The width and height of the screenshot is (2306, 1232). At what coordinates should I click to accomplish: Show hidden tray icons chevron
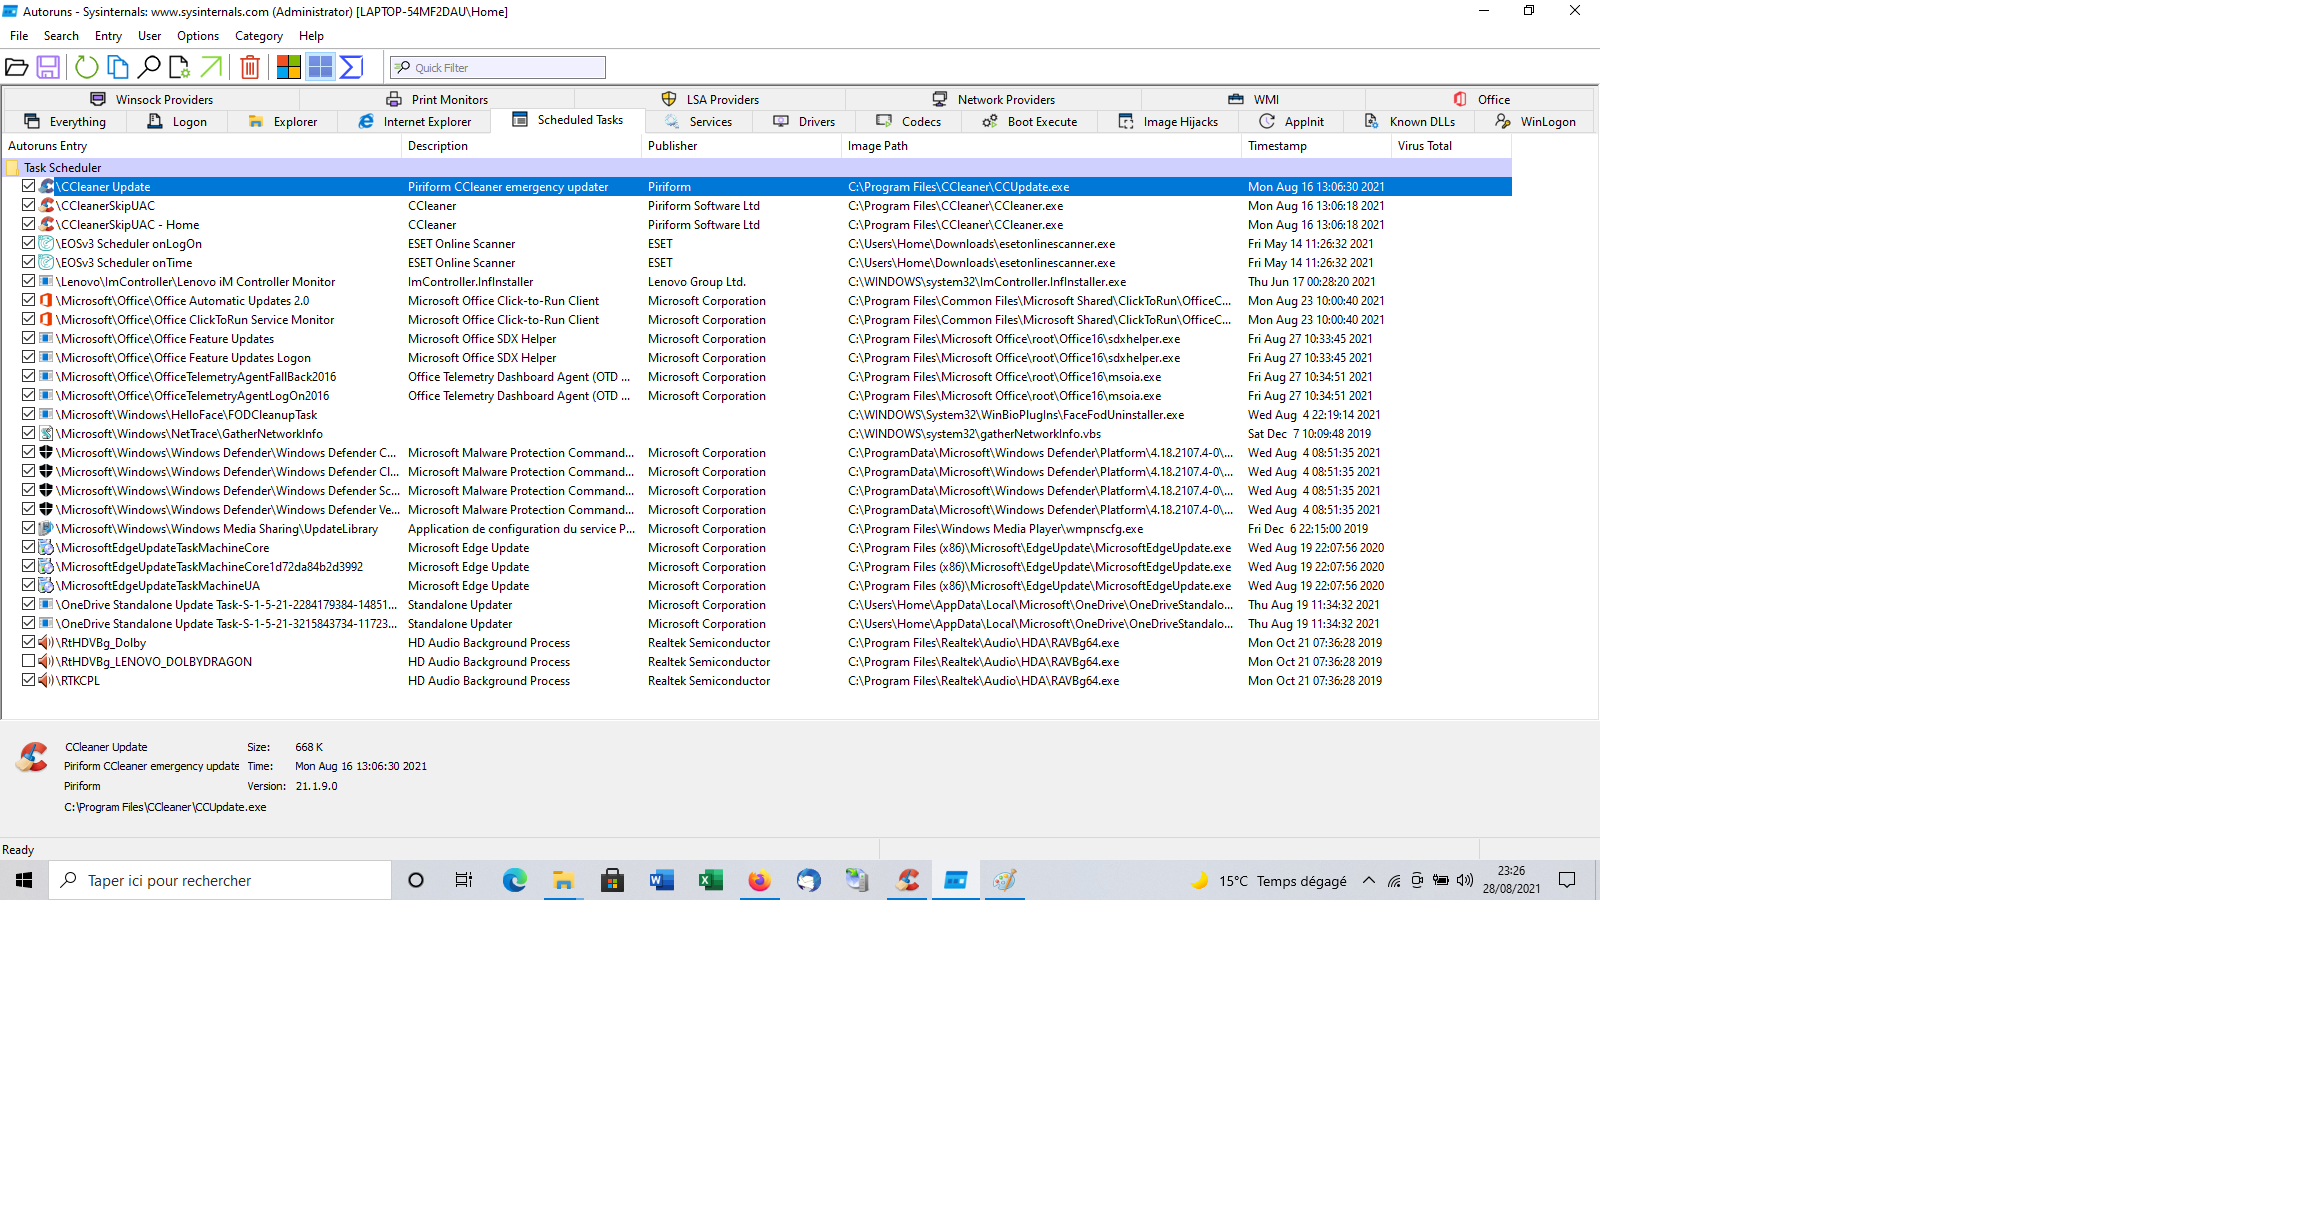(x=1368, y=880)
